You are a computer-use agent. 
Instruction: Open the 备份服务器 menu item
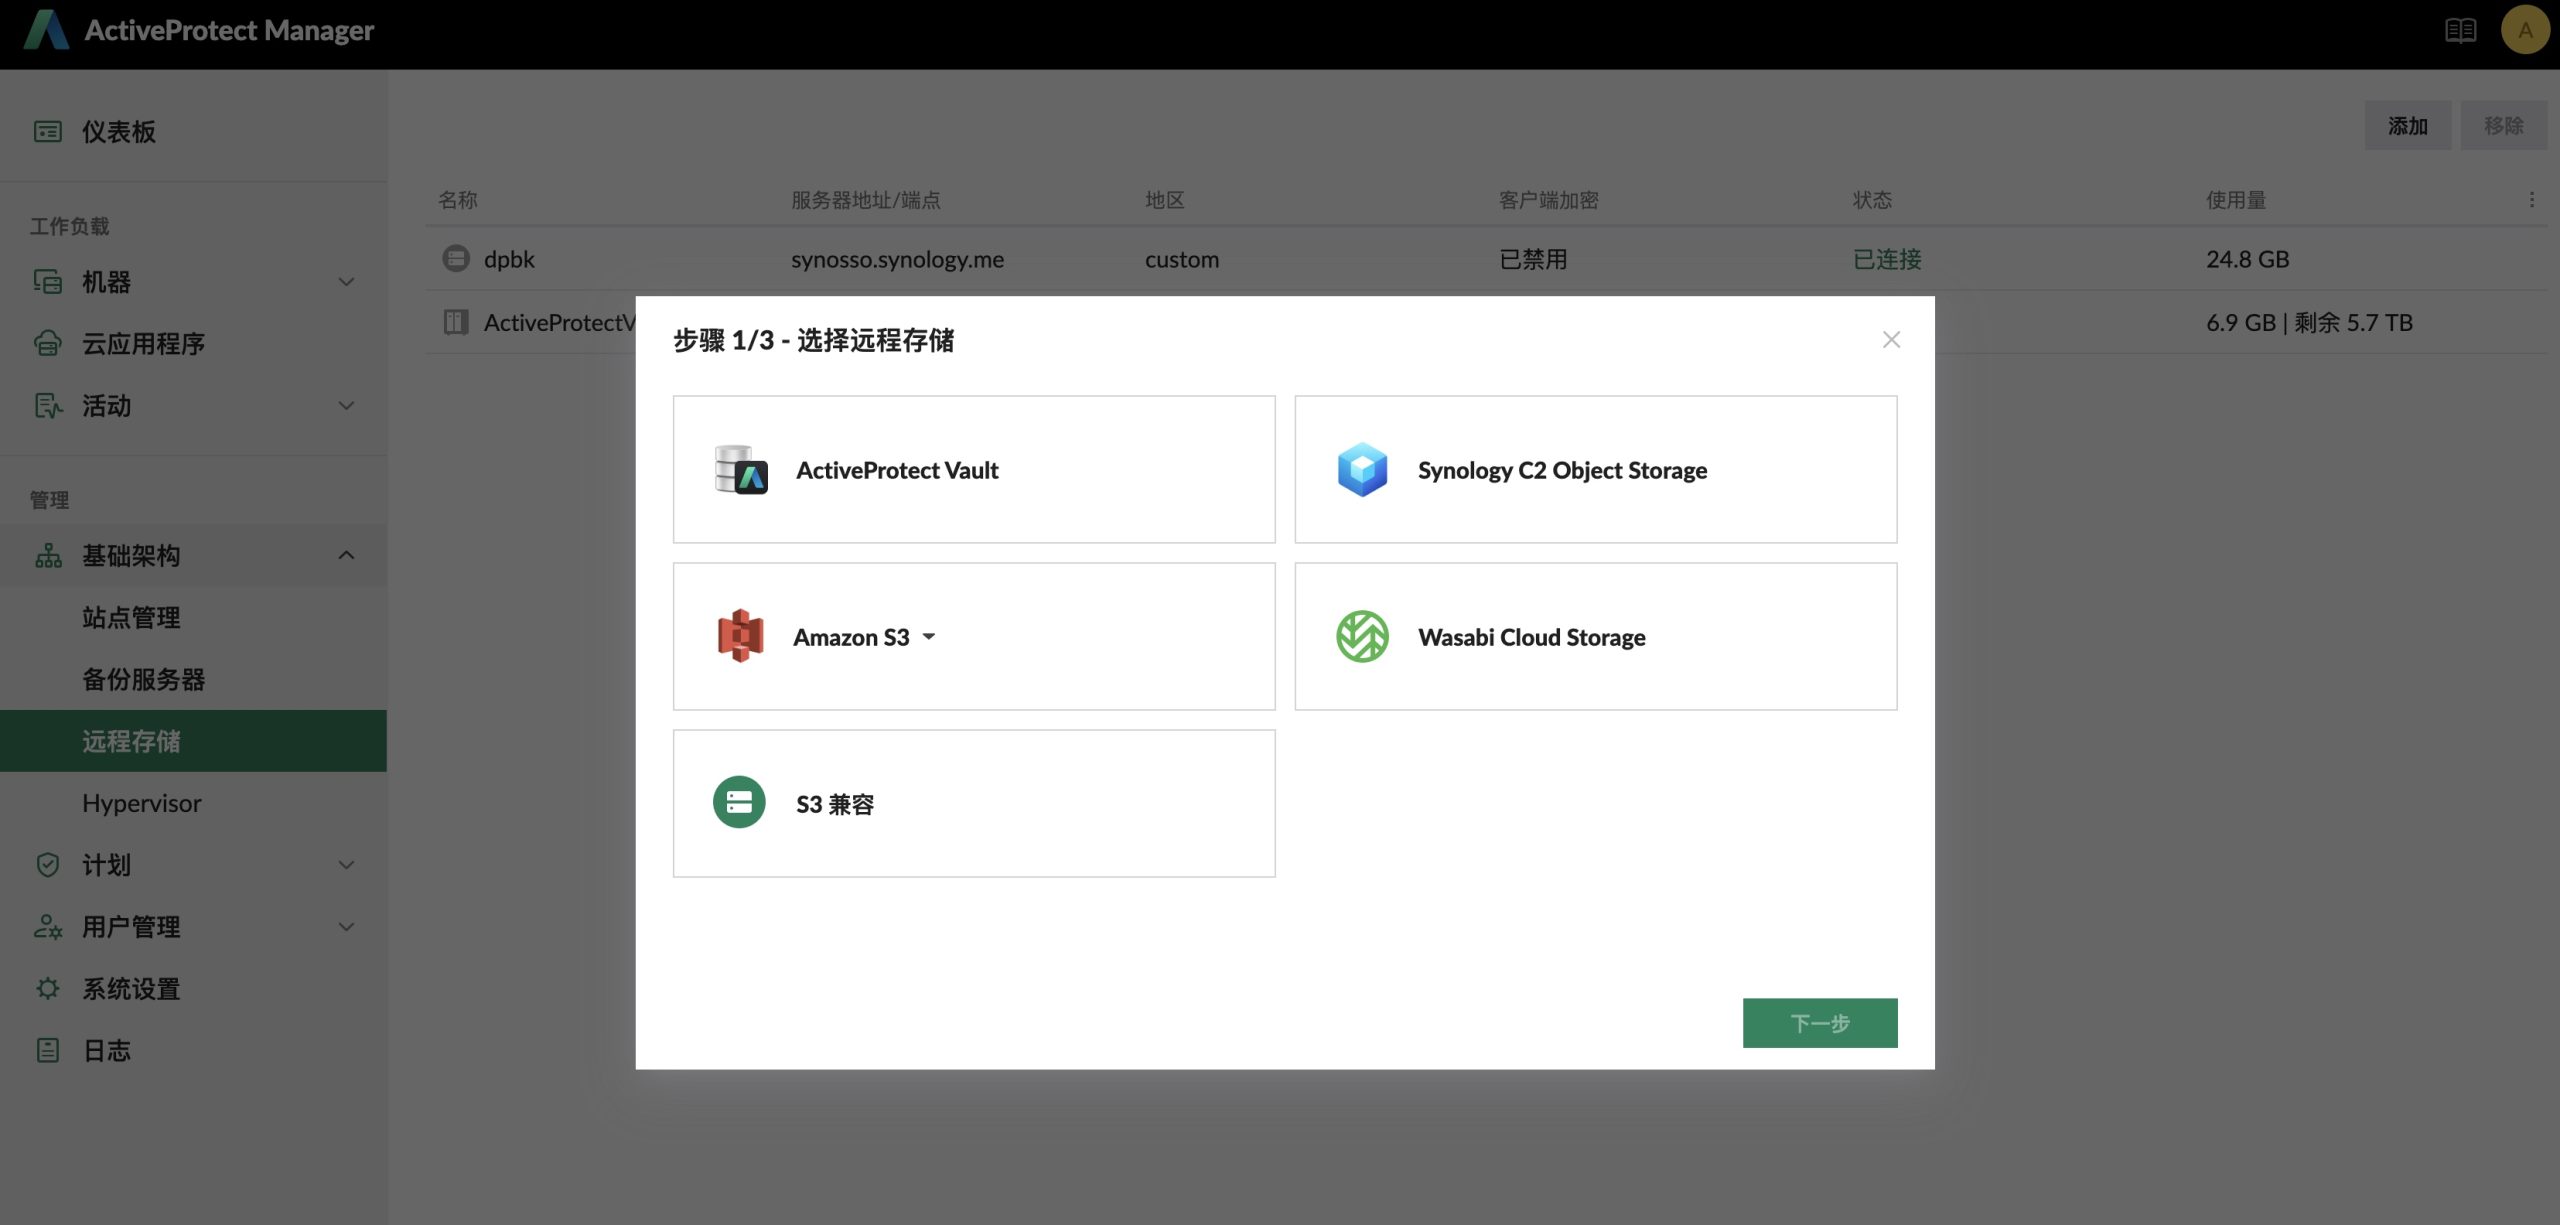(x=143, y=680)
